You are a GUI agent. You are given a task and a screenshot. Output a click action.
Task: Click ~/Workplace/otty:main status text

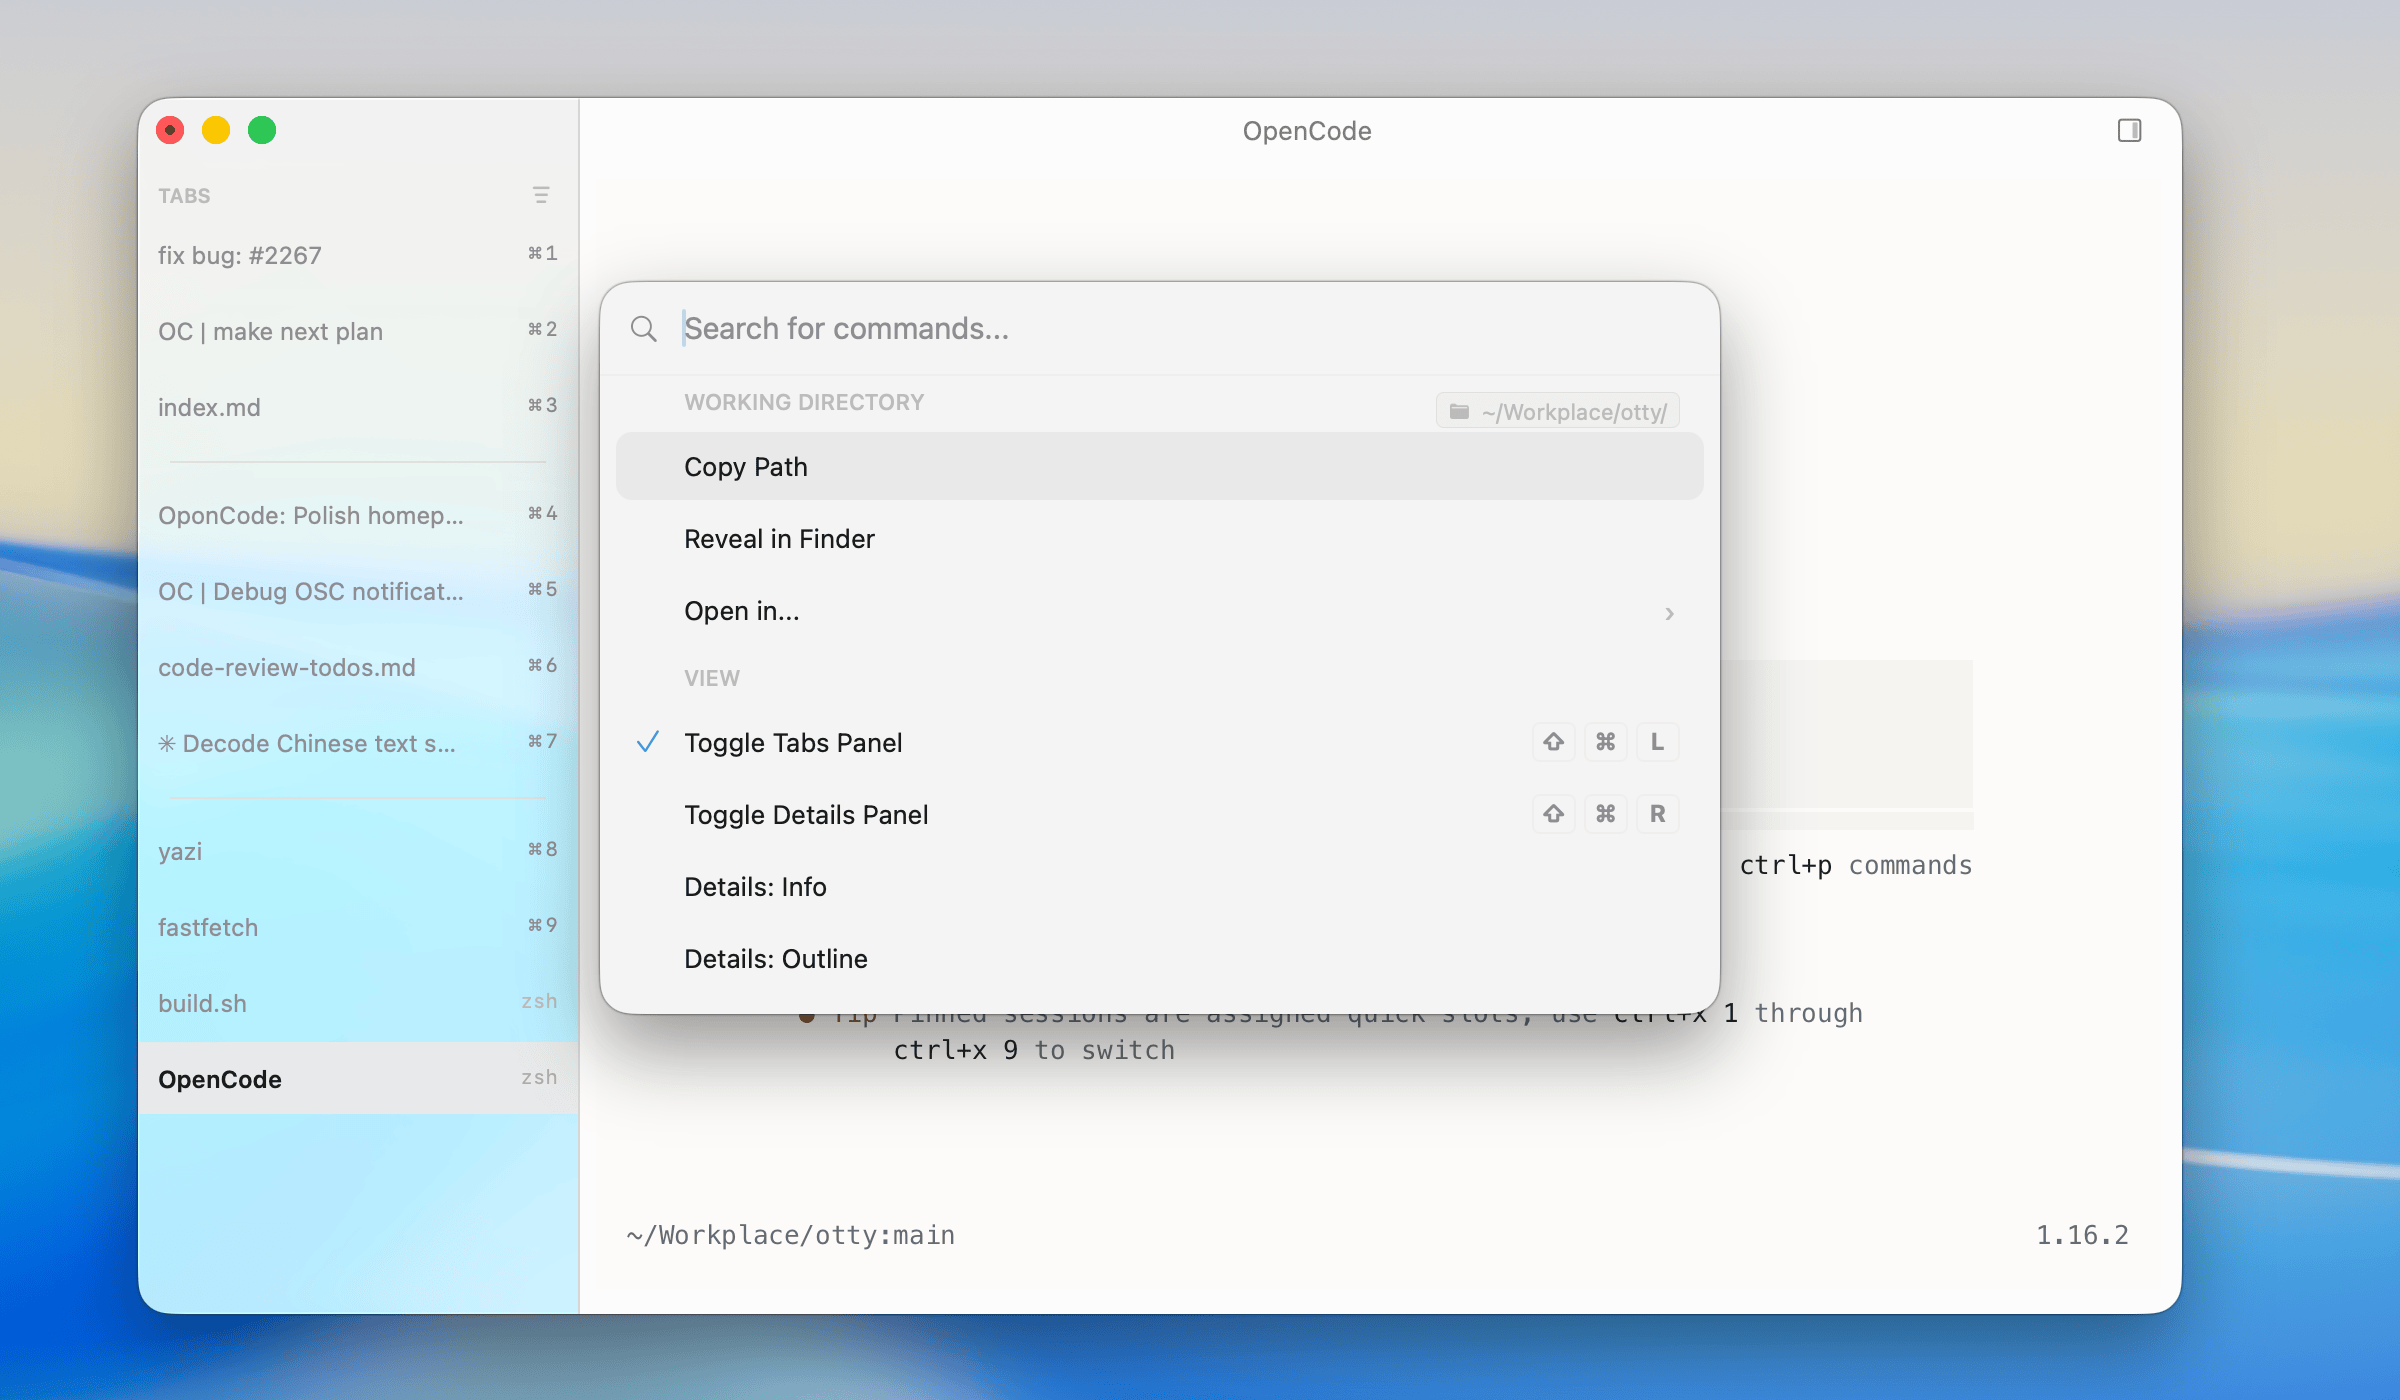tap(790, 1235)
